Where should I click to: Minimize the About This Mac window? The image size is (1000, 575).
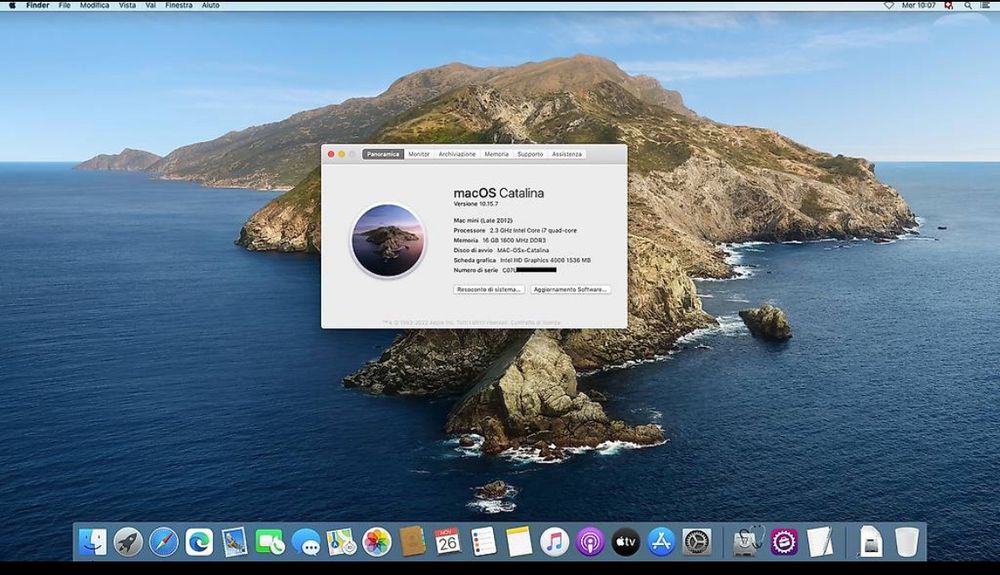coord(342,154)
